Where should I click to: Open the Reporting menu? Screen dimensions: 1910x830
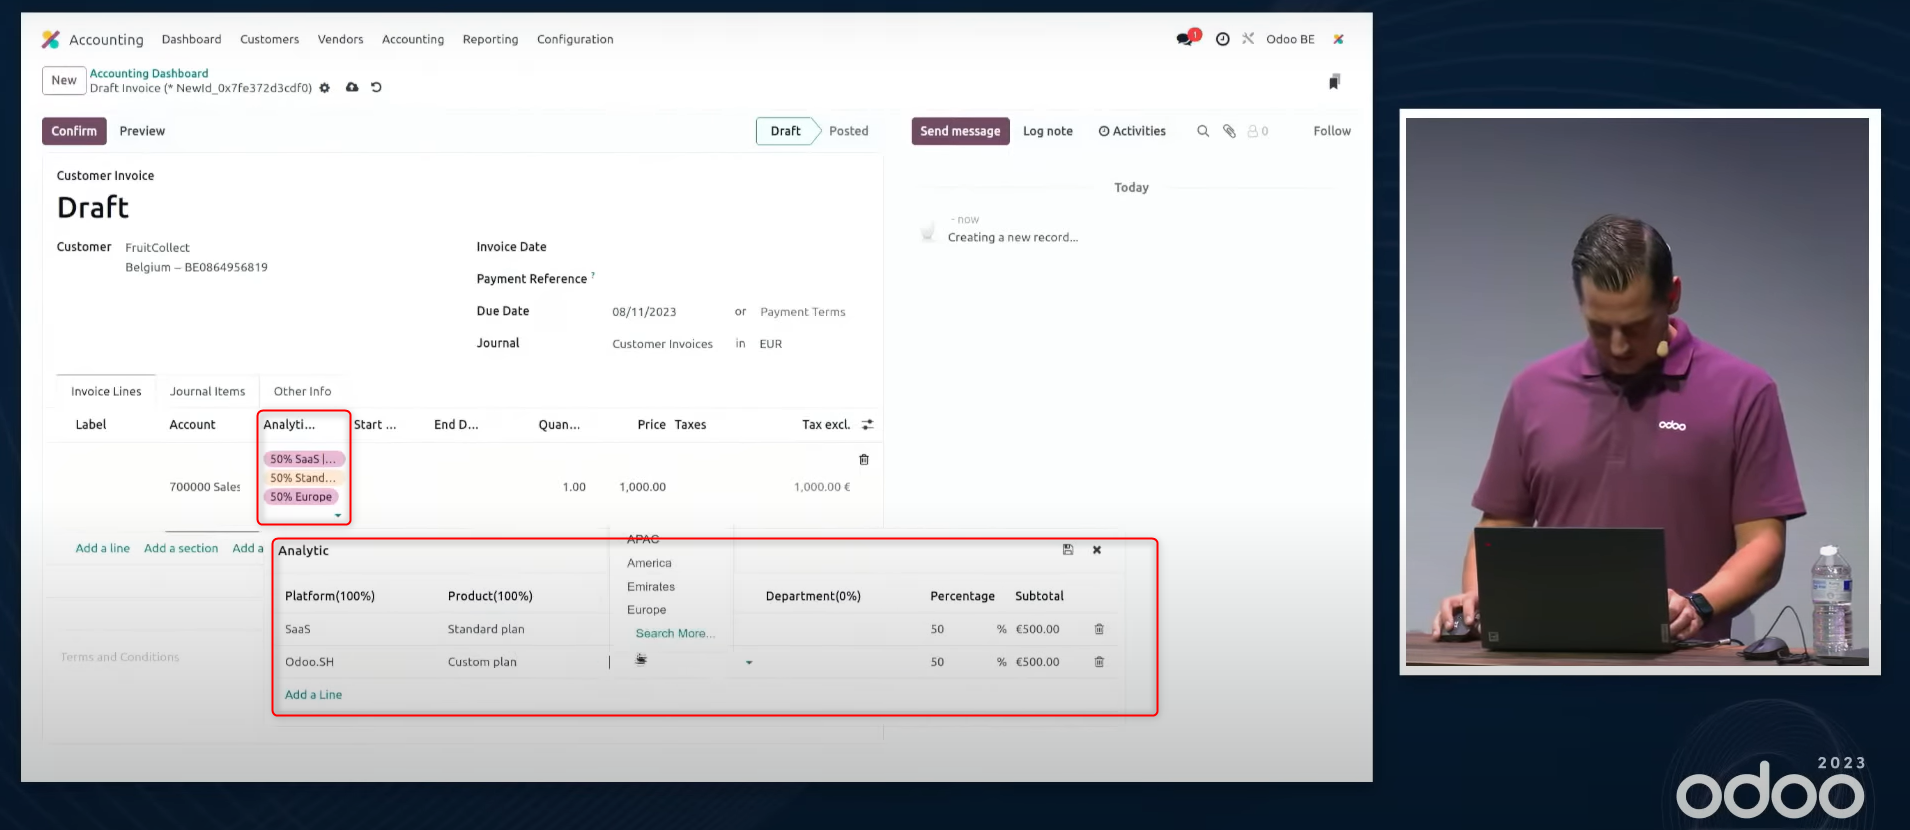point(490,39)
